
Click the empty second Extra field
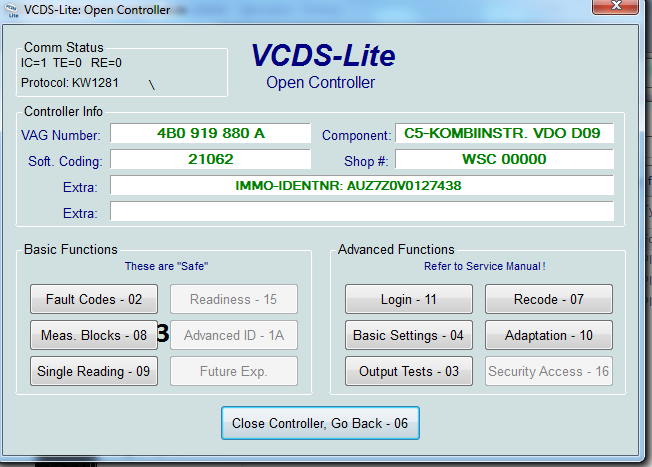click(362, 211)
